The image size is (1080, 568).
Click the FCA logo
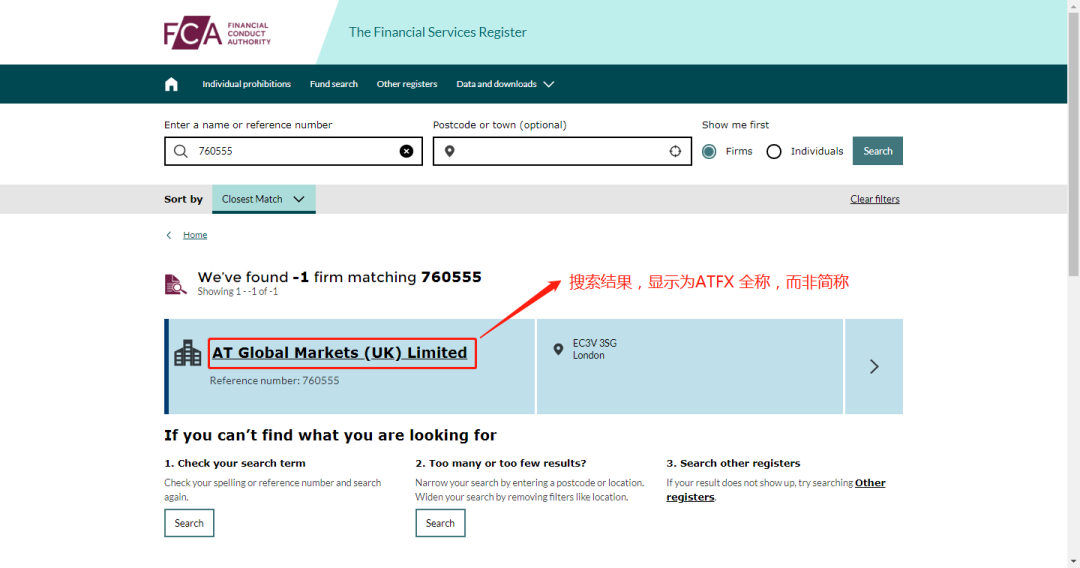click(217, 33)
